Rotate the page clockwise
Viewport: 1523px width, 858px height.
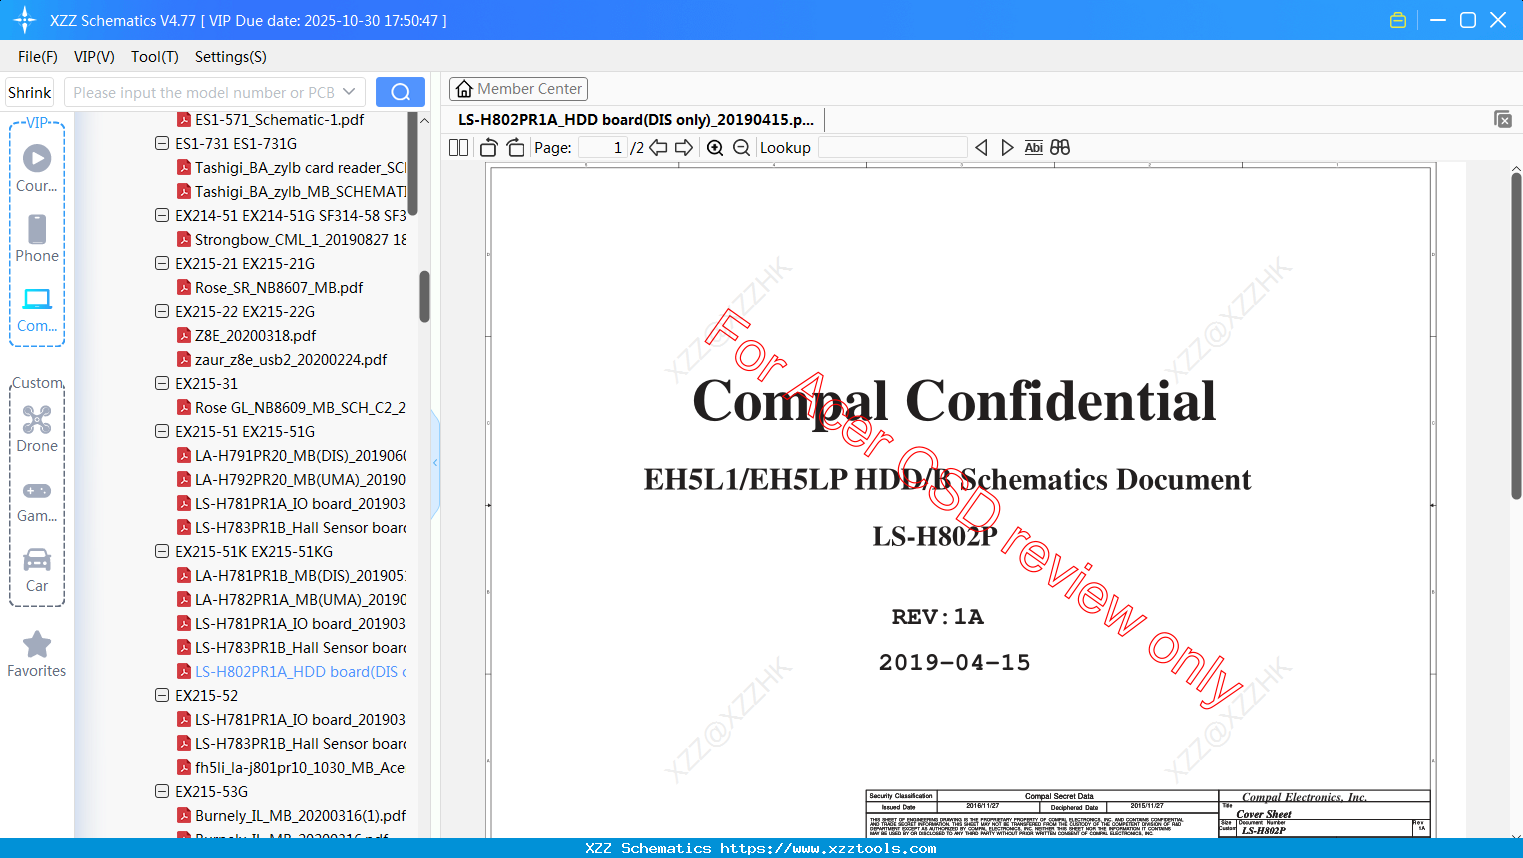(x=515, y=148)
